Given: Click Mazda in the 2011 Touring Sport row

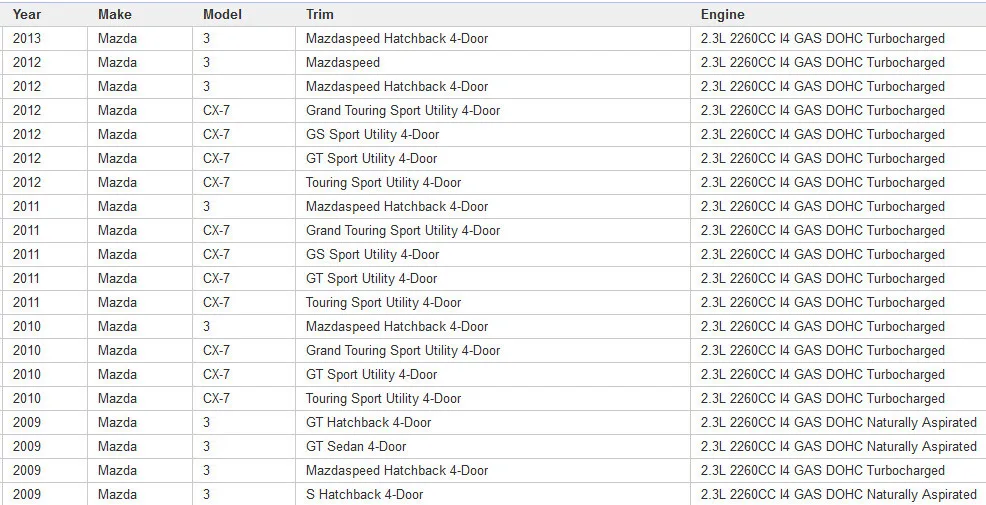Looking at the screenshot, I should click(x=140, y=302).
